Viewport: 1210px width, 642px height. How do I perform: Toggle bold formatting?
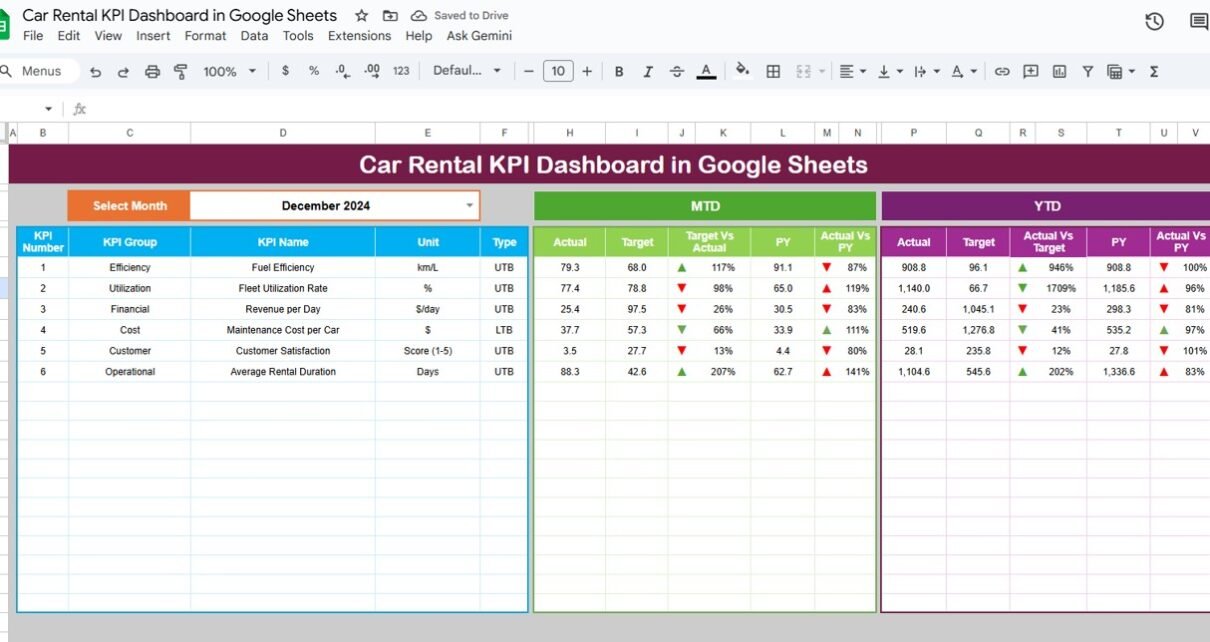click(x=619, y=71)
